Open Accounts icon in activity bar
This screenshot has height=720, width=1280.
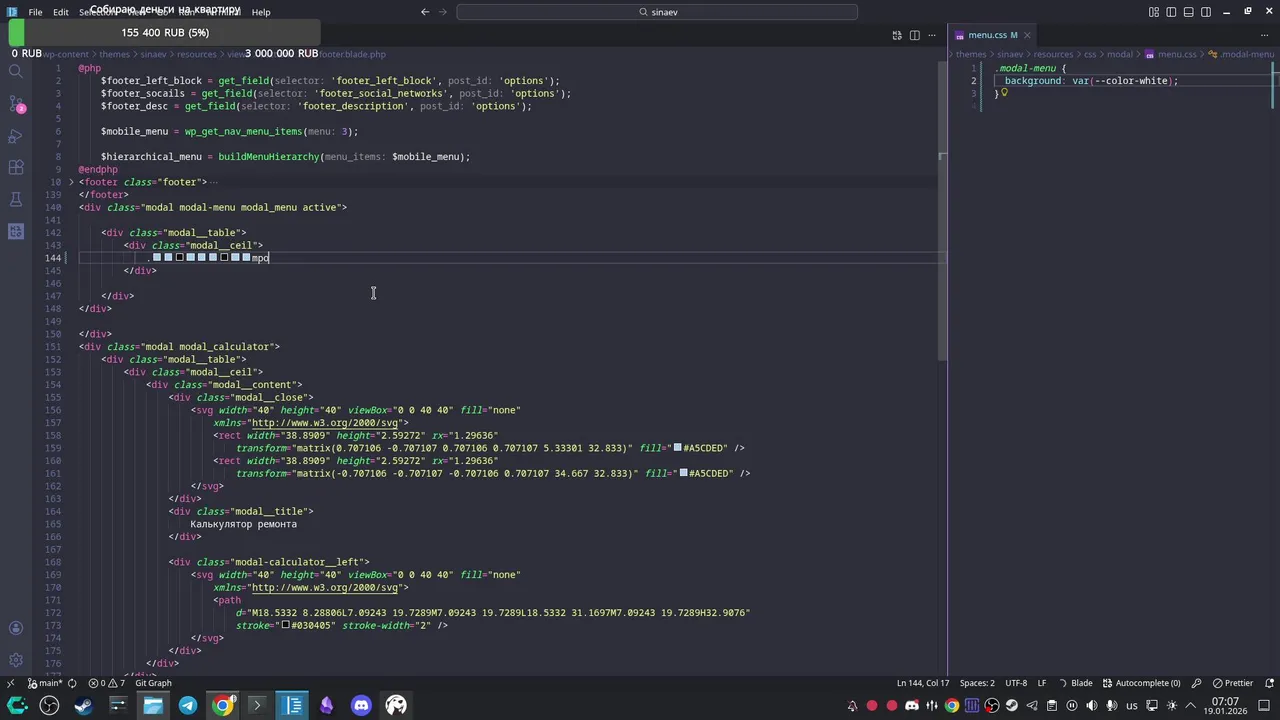pyautogui.click(x=15, y=628)
